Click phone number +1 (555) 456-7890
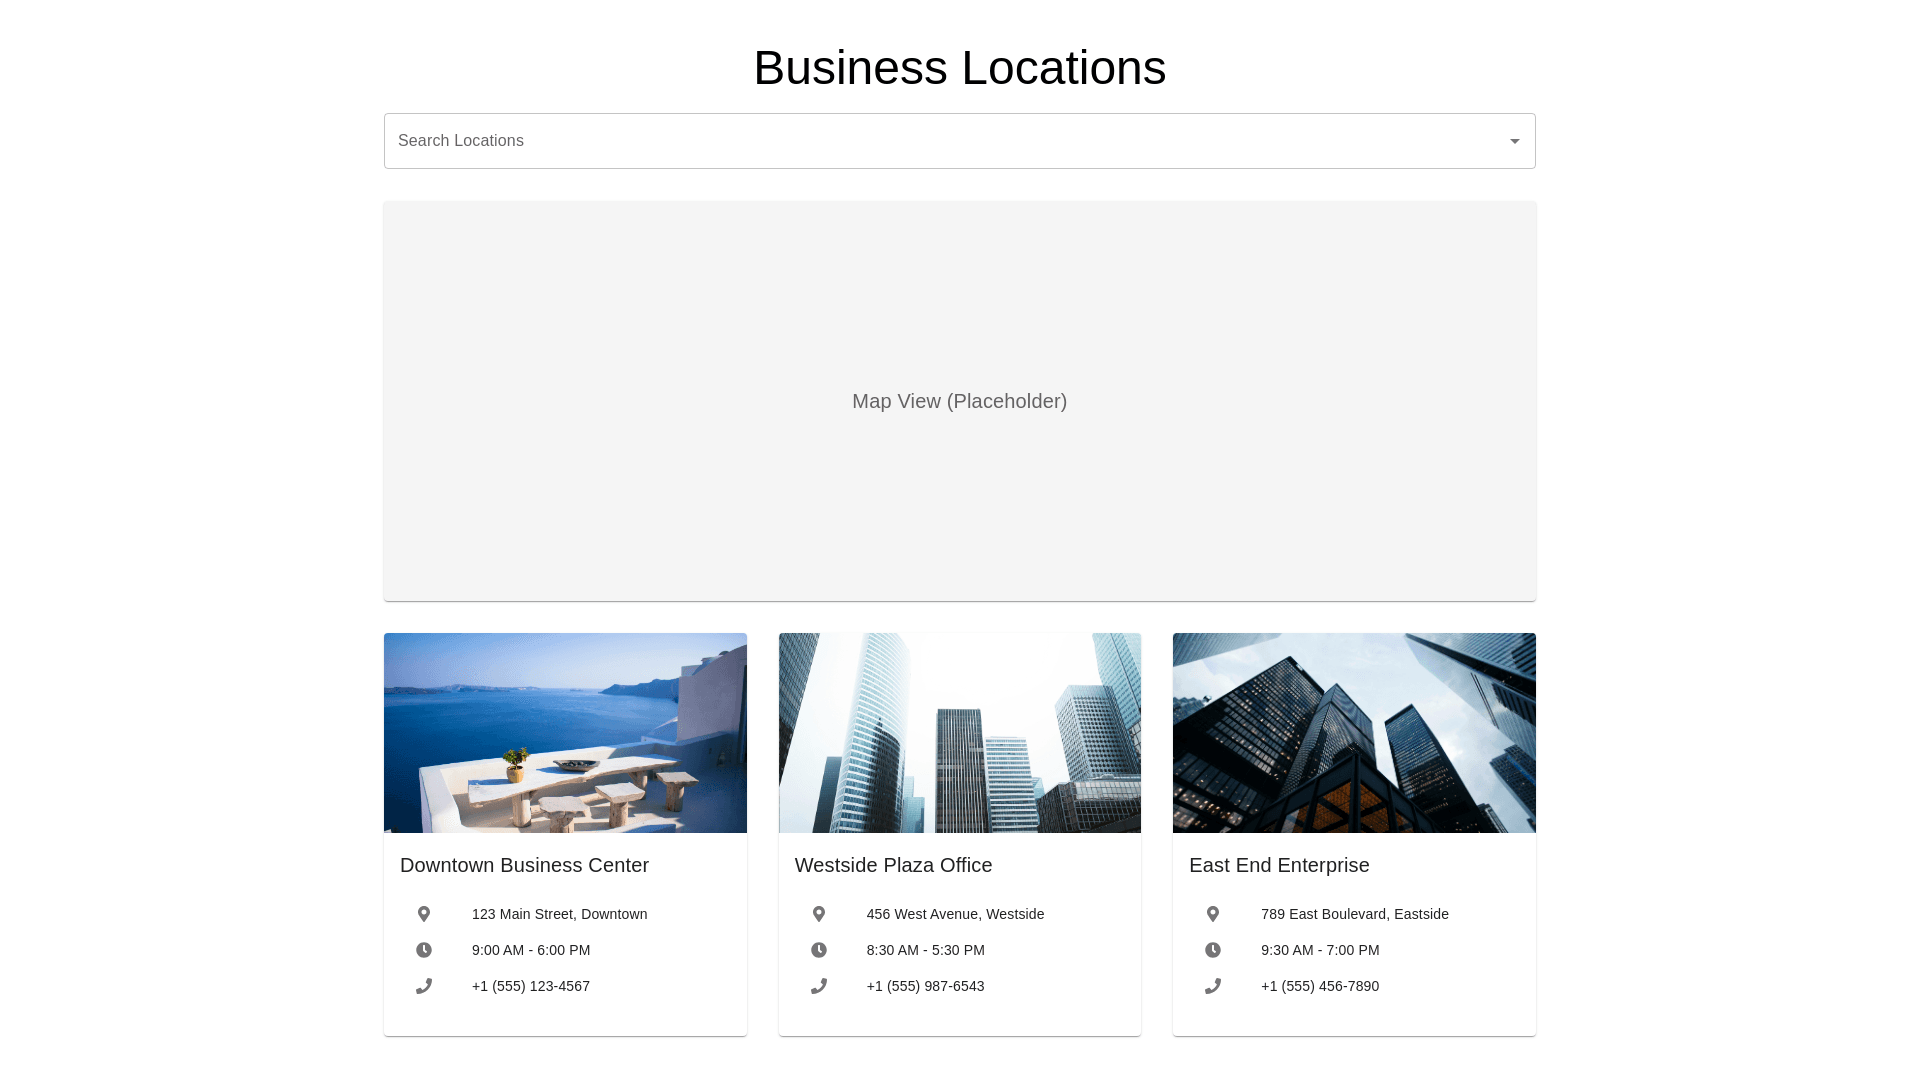 [x=1320, y=986]
